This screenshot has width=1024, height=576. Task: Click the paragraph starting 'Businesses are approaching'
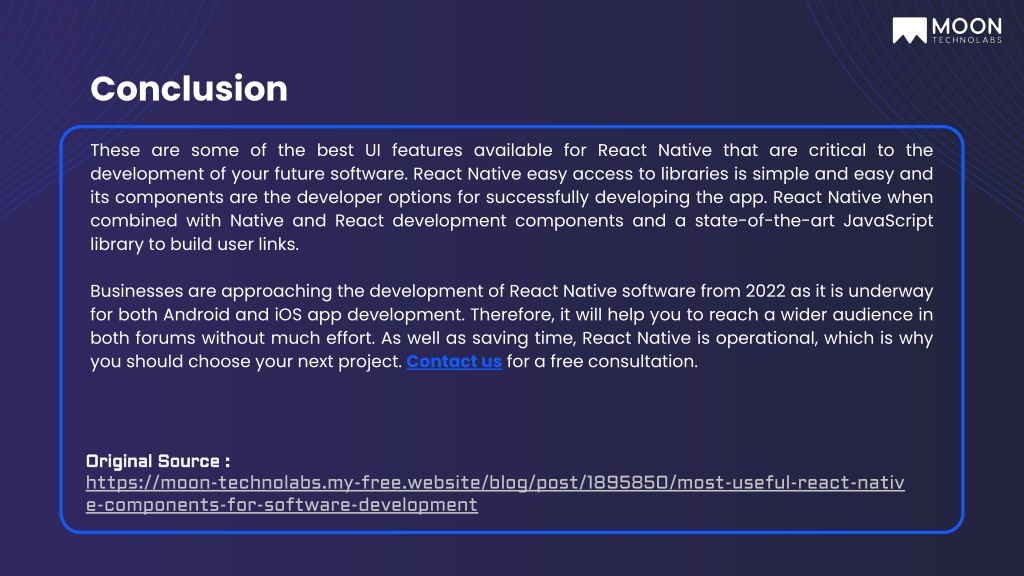511,326
